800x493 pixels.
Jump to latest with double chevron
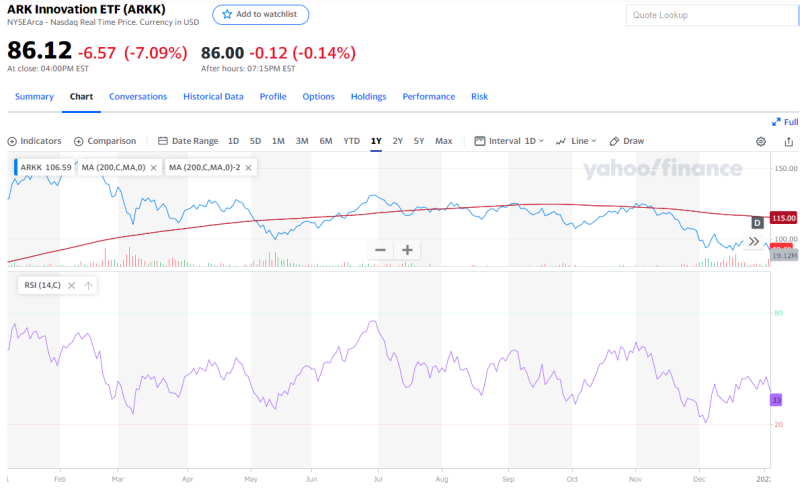(x=754, y=241)
